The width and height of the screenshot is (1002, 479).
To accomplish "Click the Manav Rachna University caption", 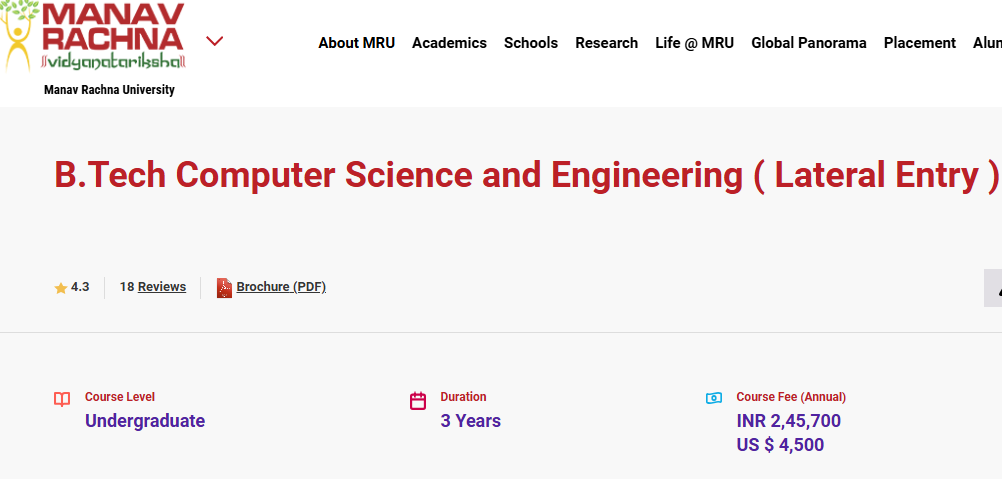I will tap(109, 89).
